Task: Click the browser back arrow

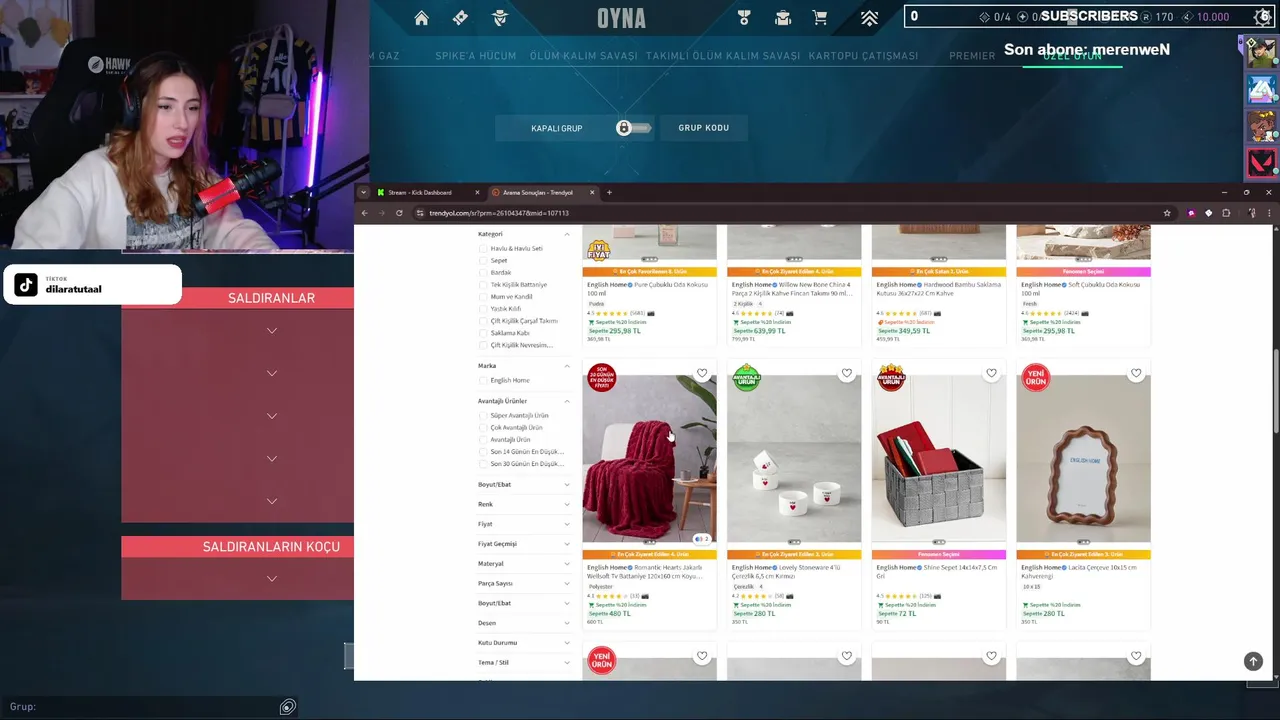Action: [x=365, y=213]
